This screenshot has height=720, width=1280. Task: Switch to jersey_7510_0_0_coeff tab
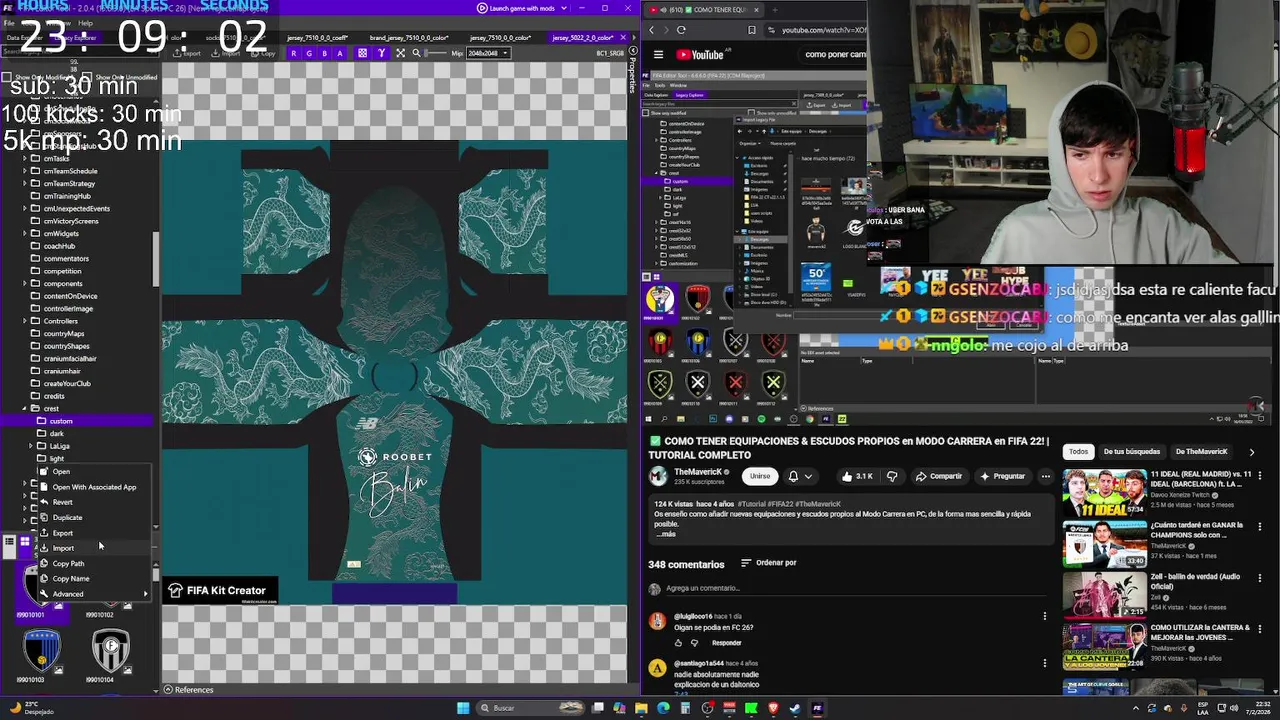click(318, 38)
